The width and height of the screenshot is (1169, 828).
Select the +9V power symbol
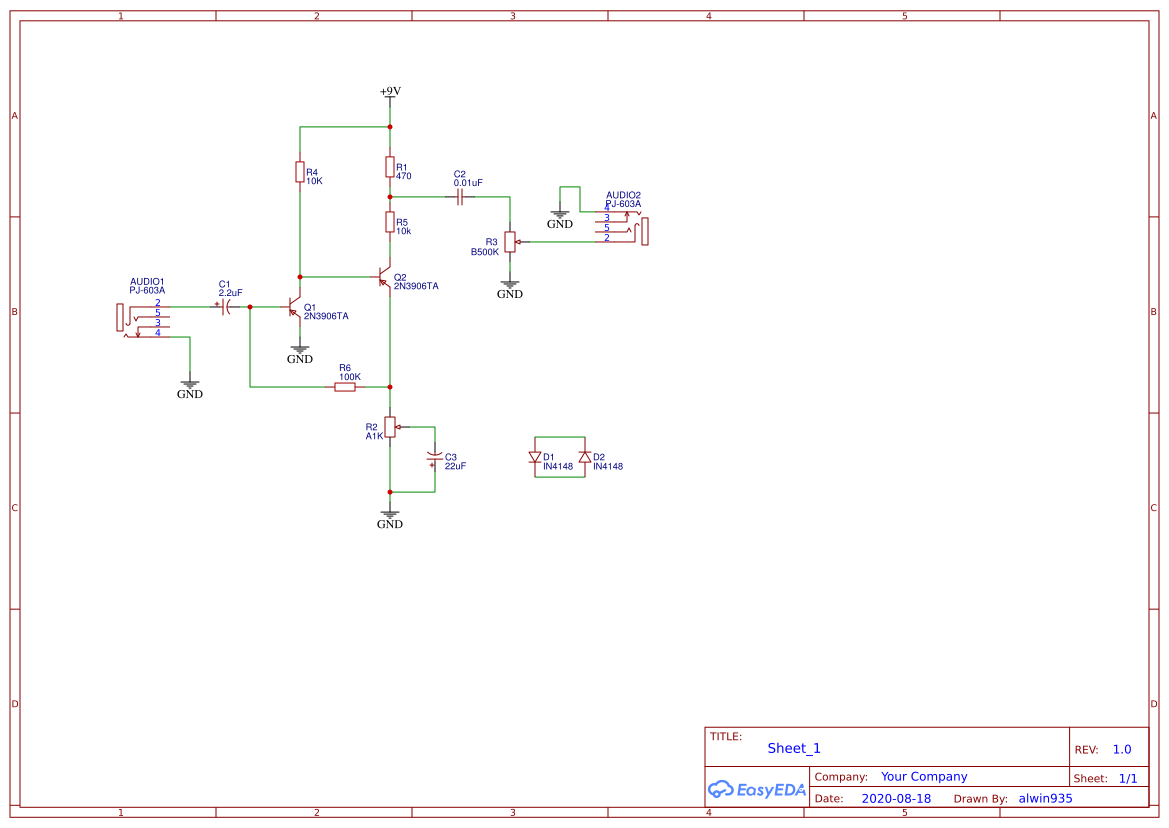(390, 92)
